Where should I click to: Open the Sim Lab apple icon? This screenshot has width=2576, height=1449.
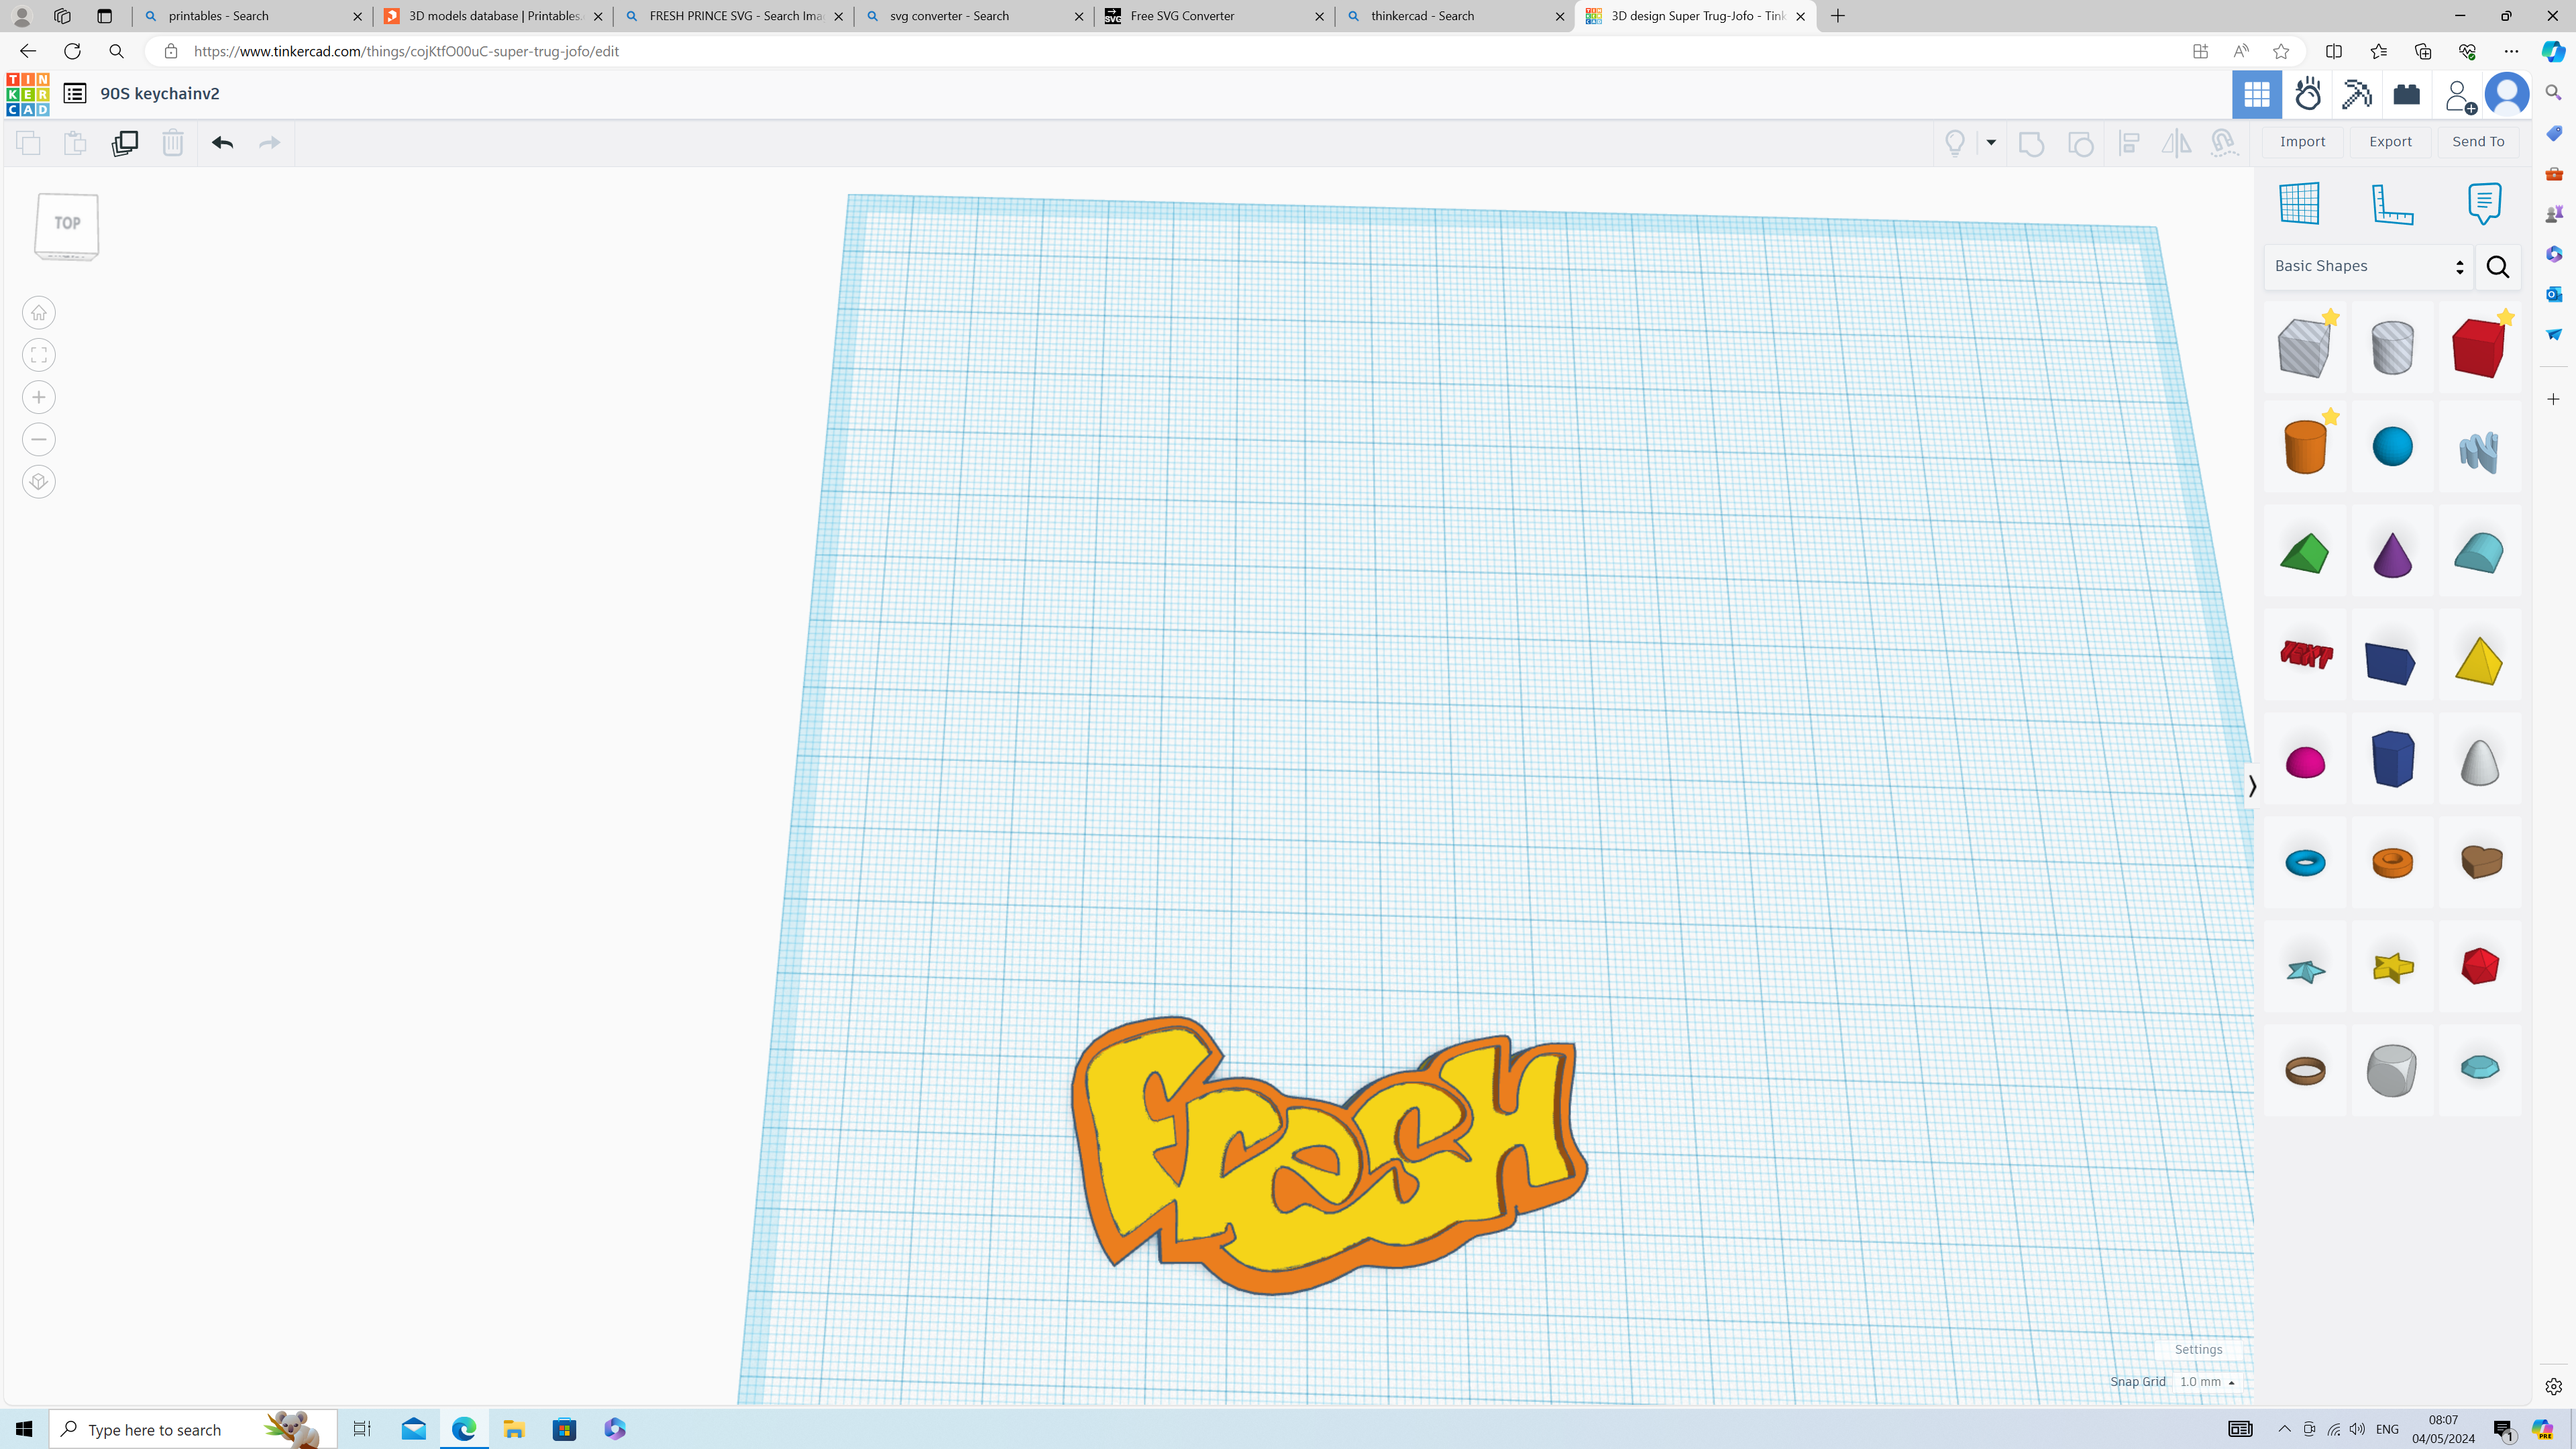[2308, 94]
